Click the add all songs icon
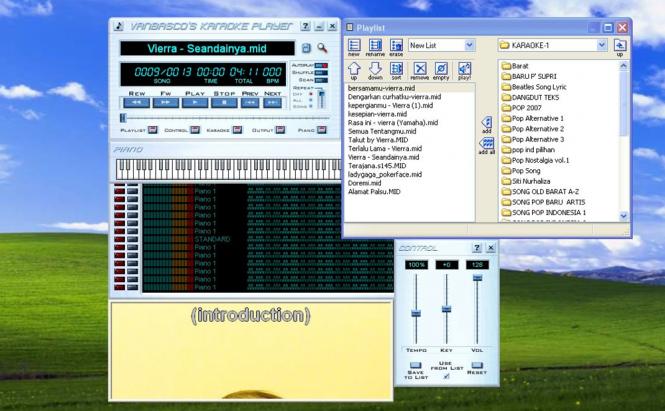Image resolution: width=665 pixels, height=411 pixels. pyautogui.click(x=486, y=143)
